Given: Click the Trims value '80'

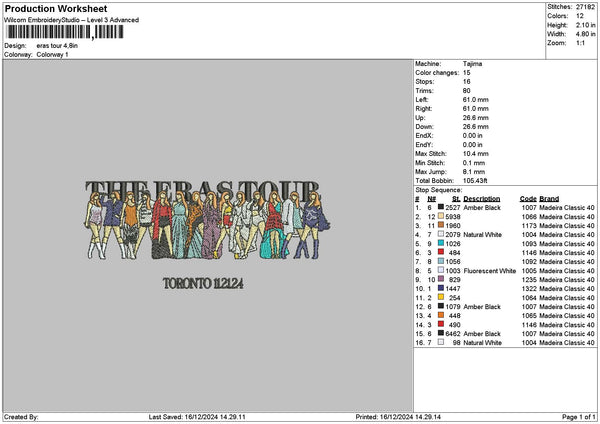Looking at the screenshot, I should 466,91.
